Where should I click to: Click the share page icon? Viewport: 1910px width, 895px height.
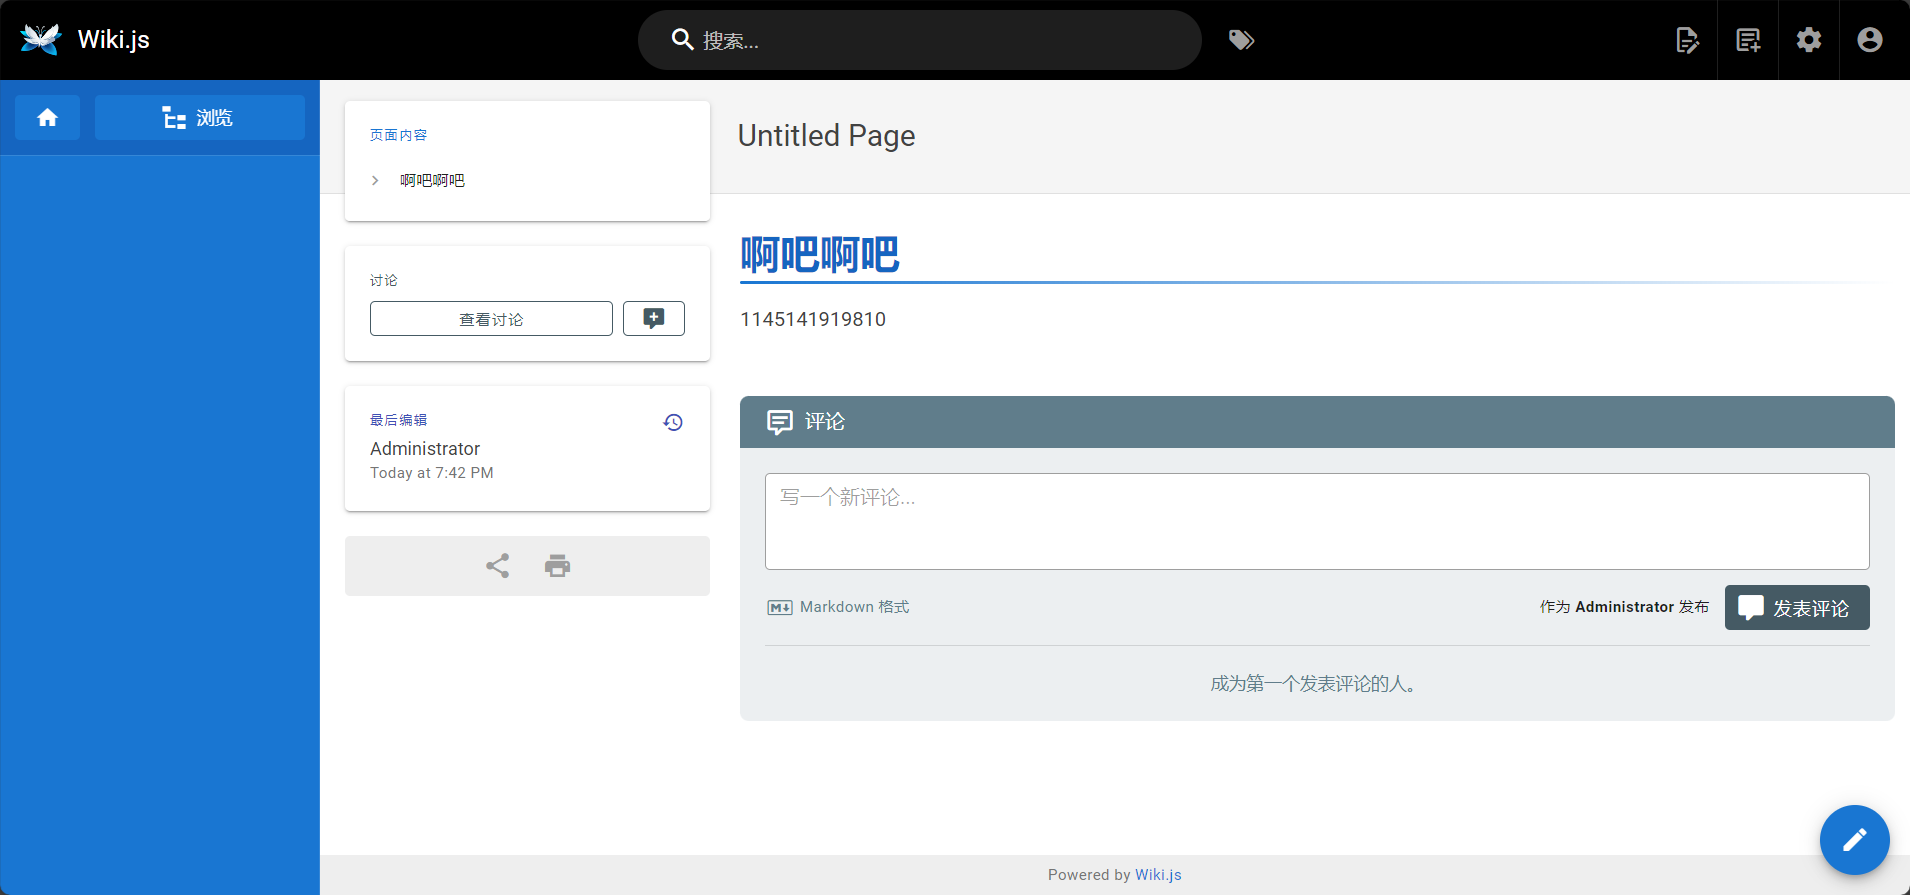[x=497, y=566]
